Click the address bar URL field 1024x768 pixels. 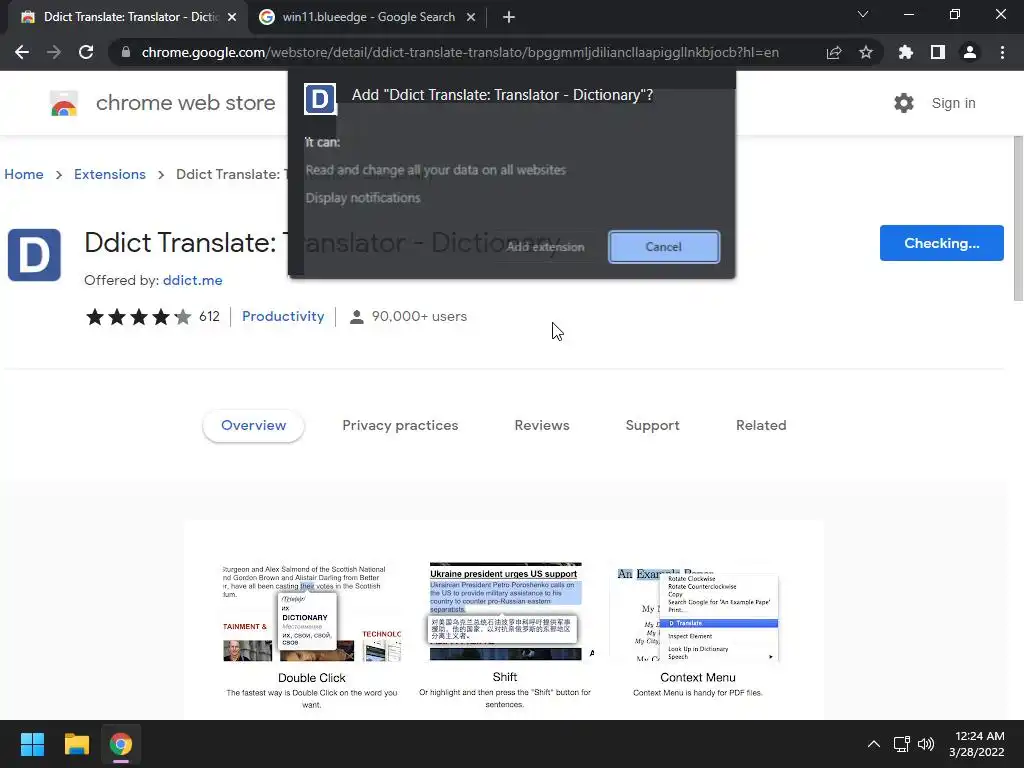click(x=460, y=52)
